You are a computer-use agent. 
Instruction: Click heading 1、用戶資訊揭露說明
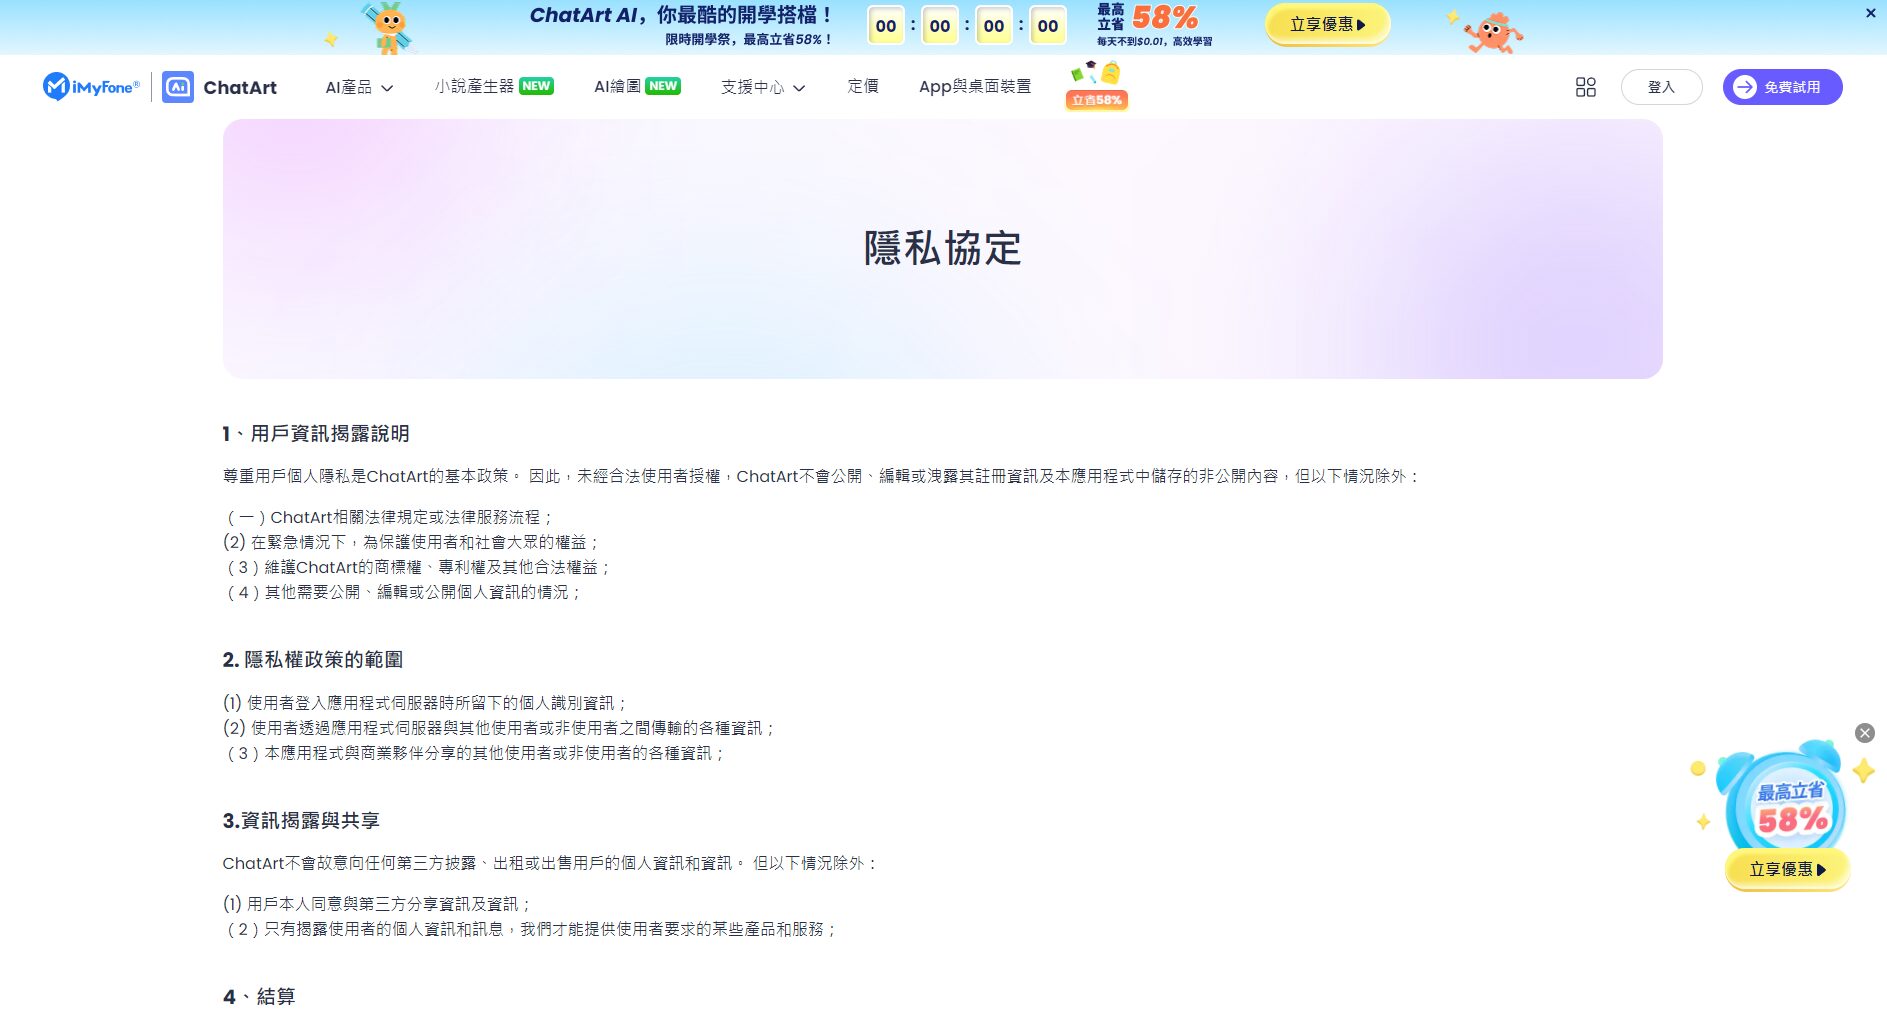click(316, 433)
